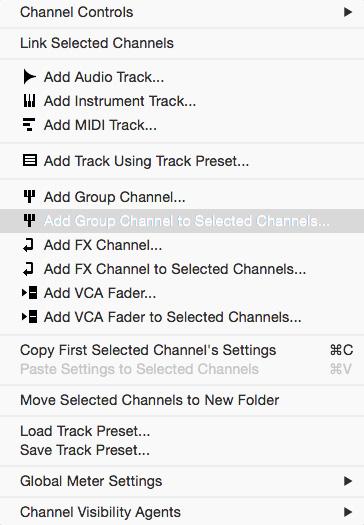364x525 pixels.
Task: Click the Add Group Channel fork icon
Action: (29, 197)
